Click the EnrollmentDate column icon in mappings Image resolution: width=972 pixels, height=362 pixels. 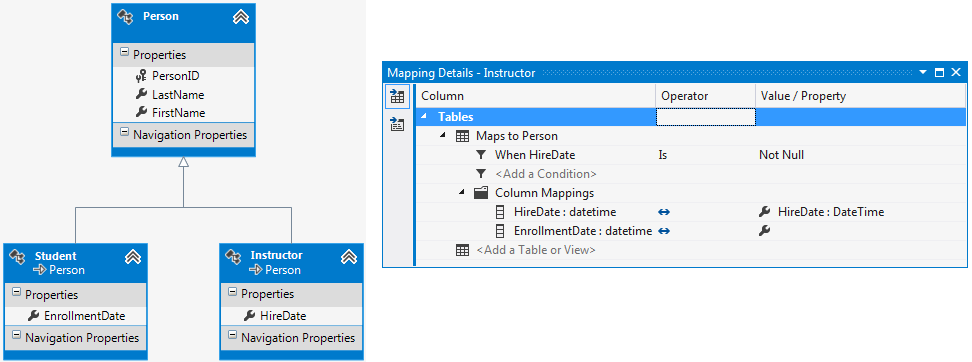pyautogui.click(x=500, y=231)
